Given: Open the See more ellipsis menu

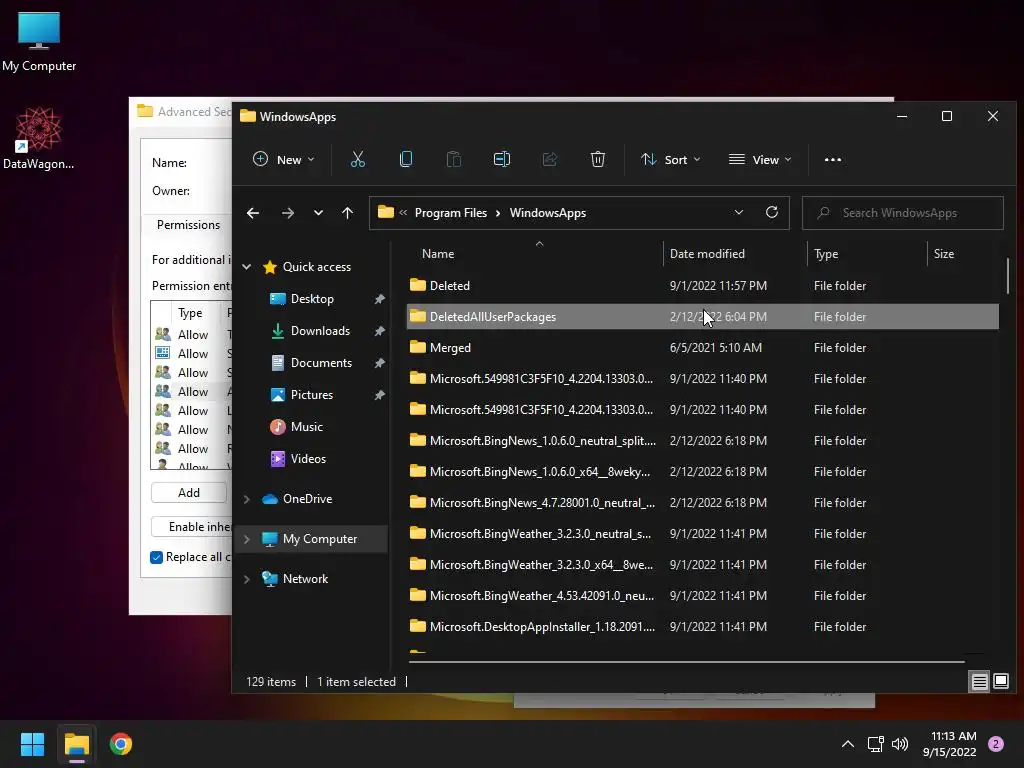Looking at the screenshot, I should coord(833,159).
